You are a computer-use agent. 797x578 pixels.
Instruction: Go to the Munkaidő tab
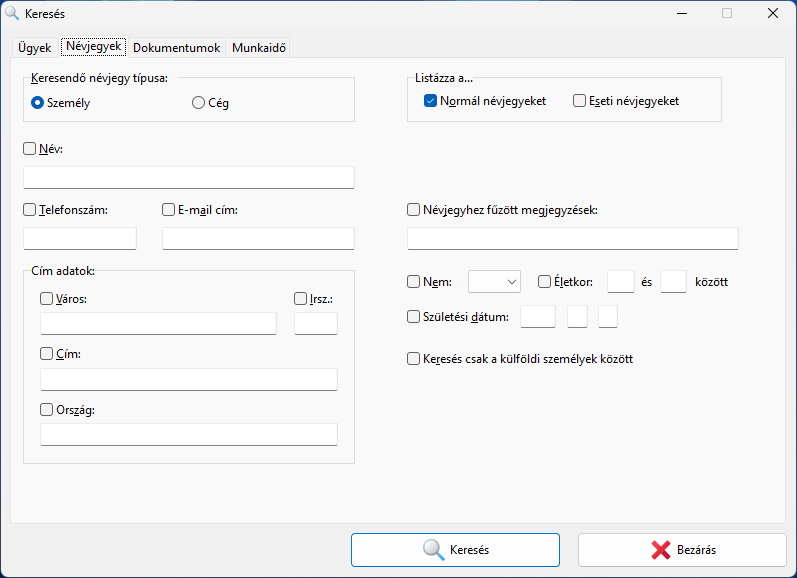click(260, 47)
